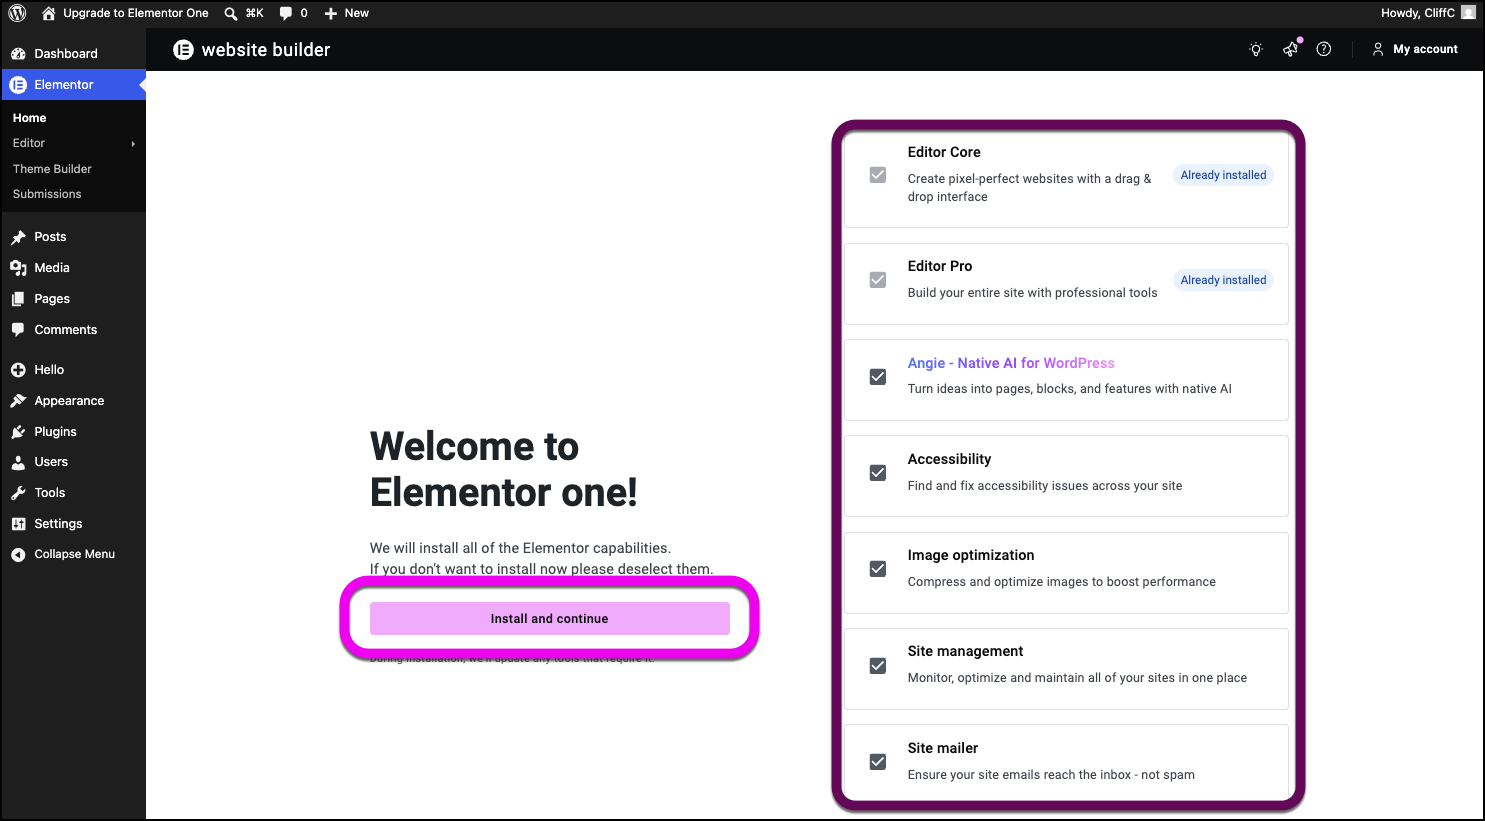Click Upgrade to Elementor One in admin bar
Viewport: 1485px width, 821px height.
coord(136,13)
